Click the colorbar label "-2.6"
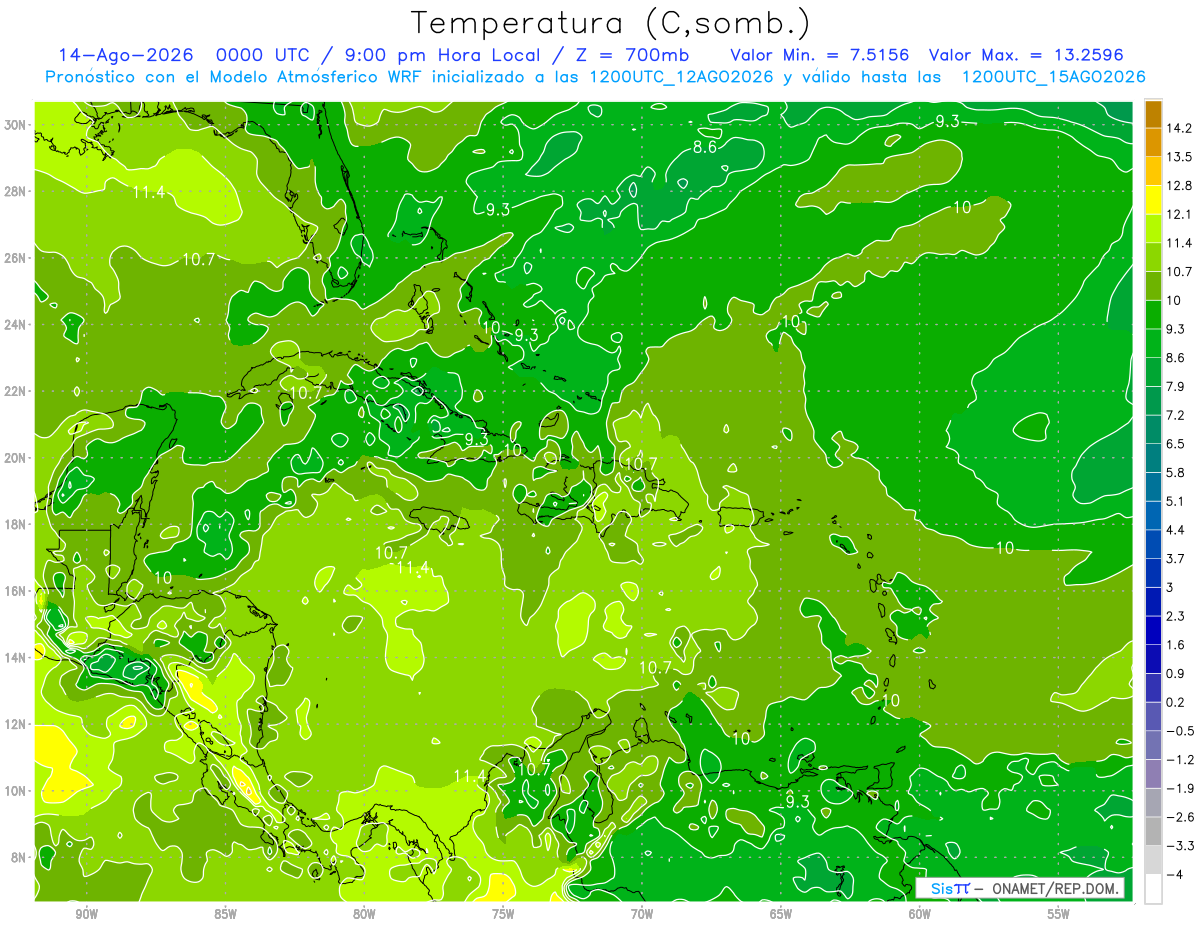The image size is (1200, 927). pyautogui.click(x=1181, y=817)
